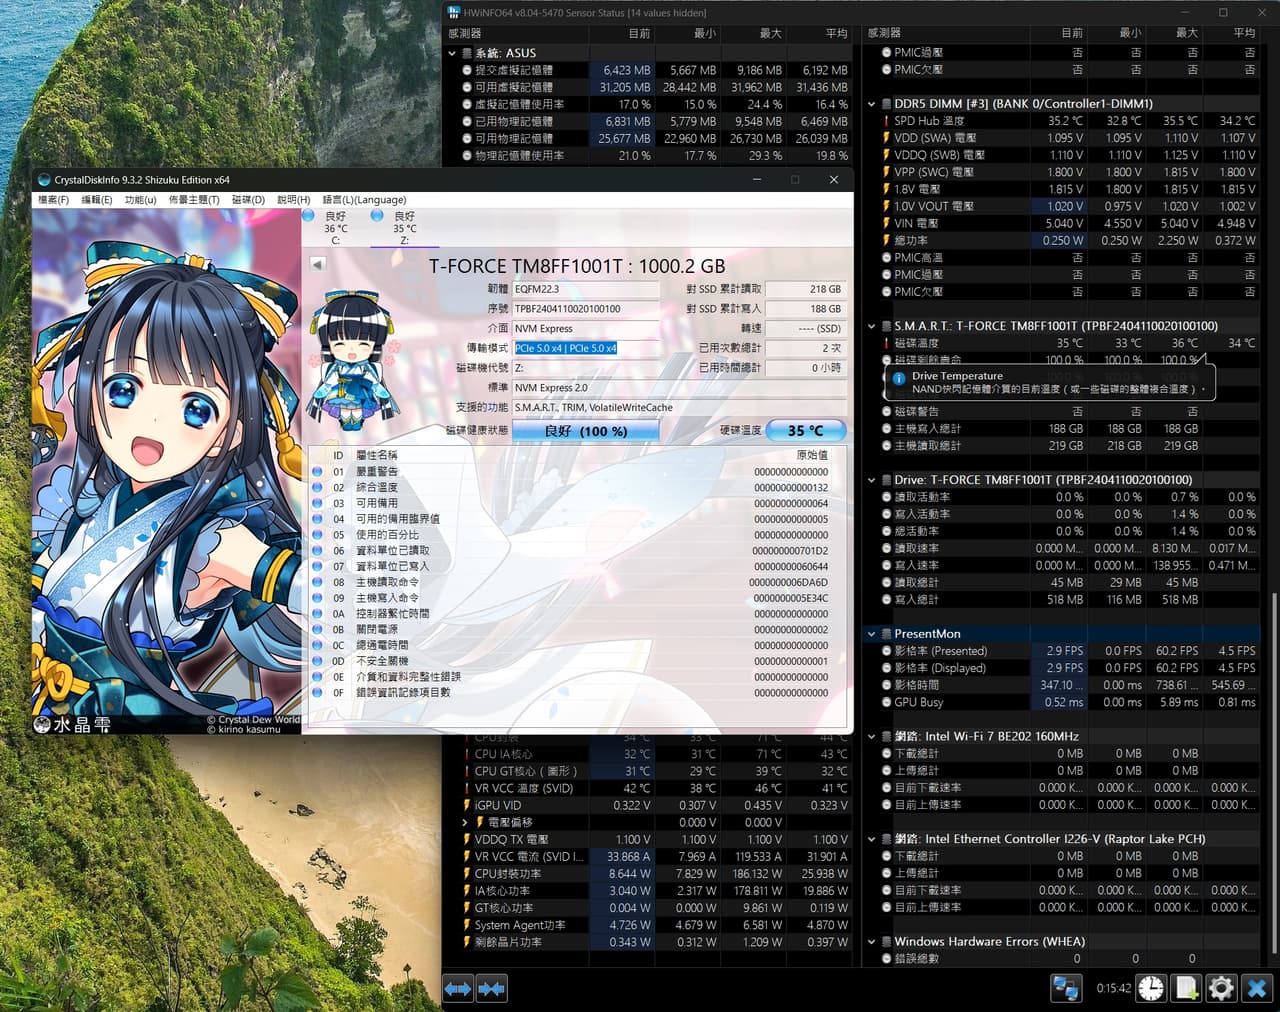
Task: Click the 總功率 sensor row label
Action: click(911, 240)
